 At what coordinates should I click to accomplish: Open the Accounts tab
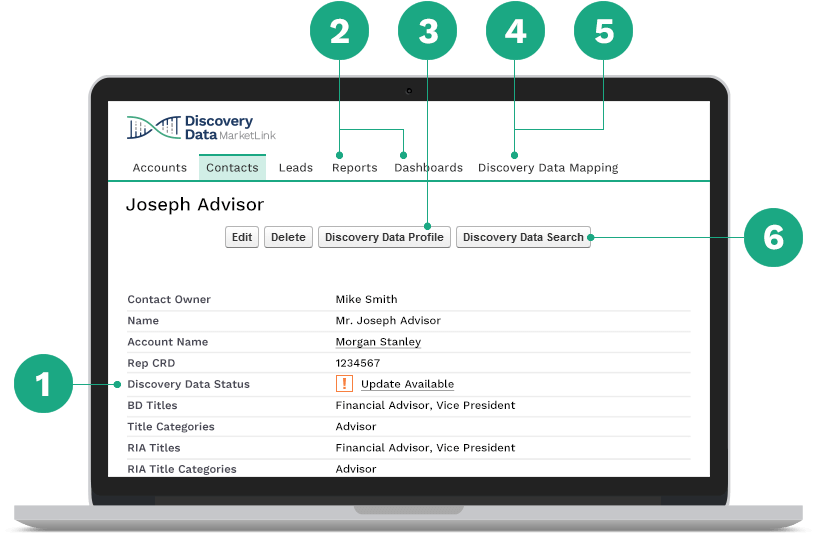click(x=160, y=168)
